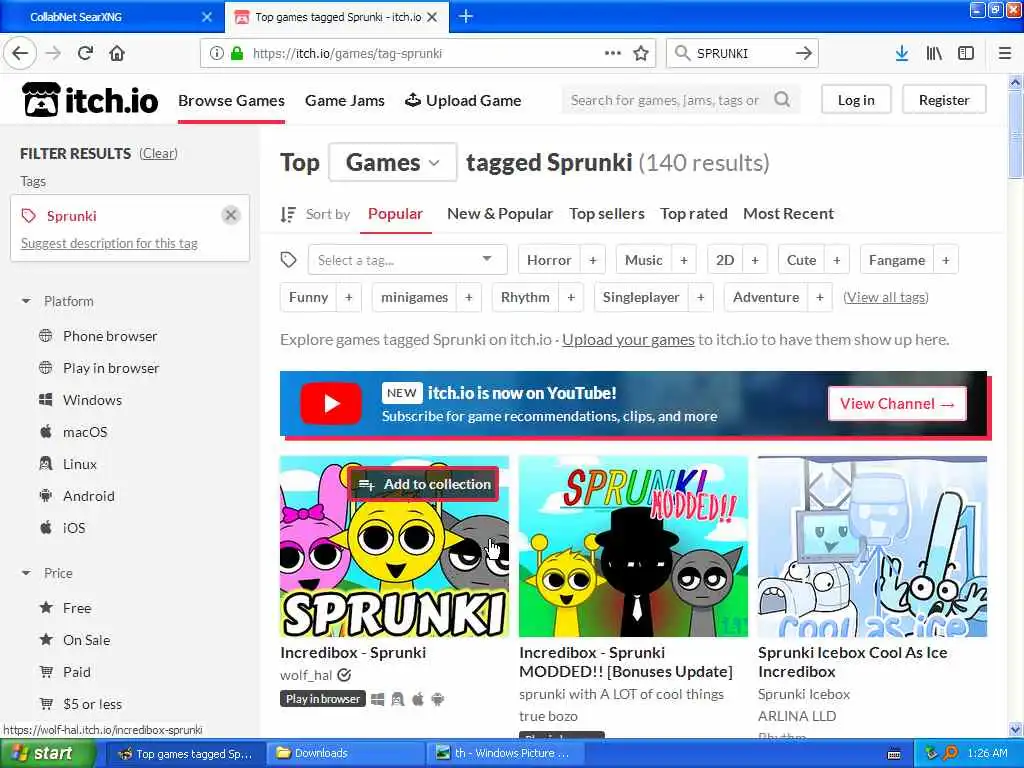Reload the page with the refresh icon
1024x768 pixels.
click(85, 54)
